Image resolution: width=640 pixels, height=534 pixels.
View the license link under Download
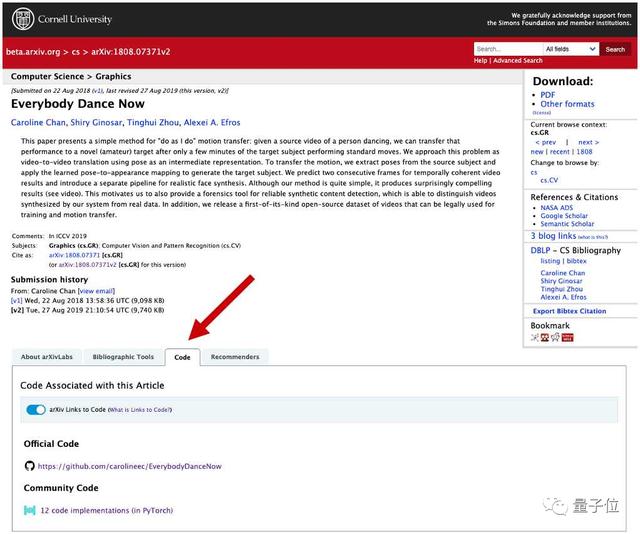542,113
